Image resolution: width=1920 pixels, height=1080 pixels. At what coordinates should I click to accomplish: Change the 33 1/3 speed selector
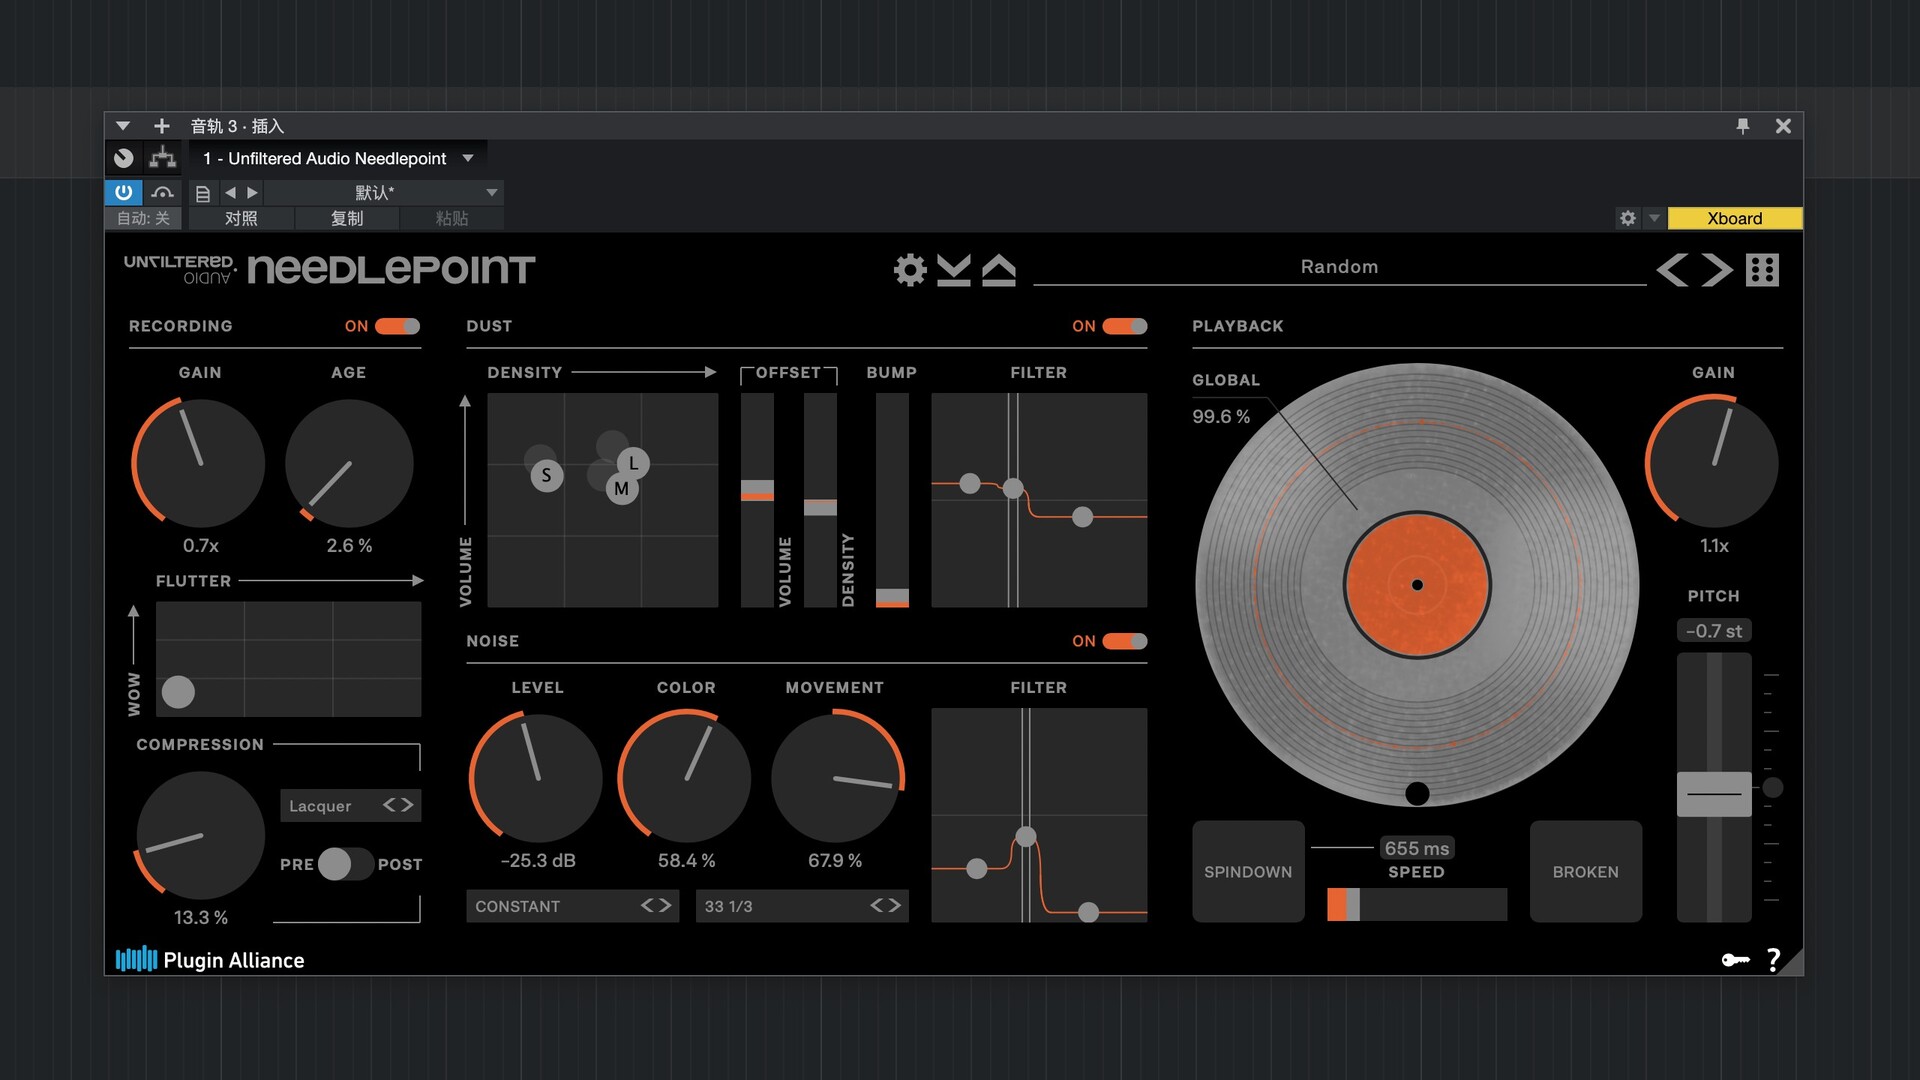802,906
